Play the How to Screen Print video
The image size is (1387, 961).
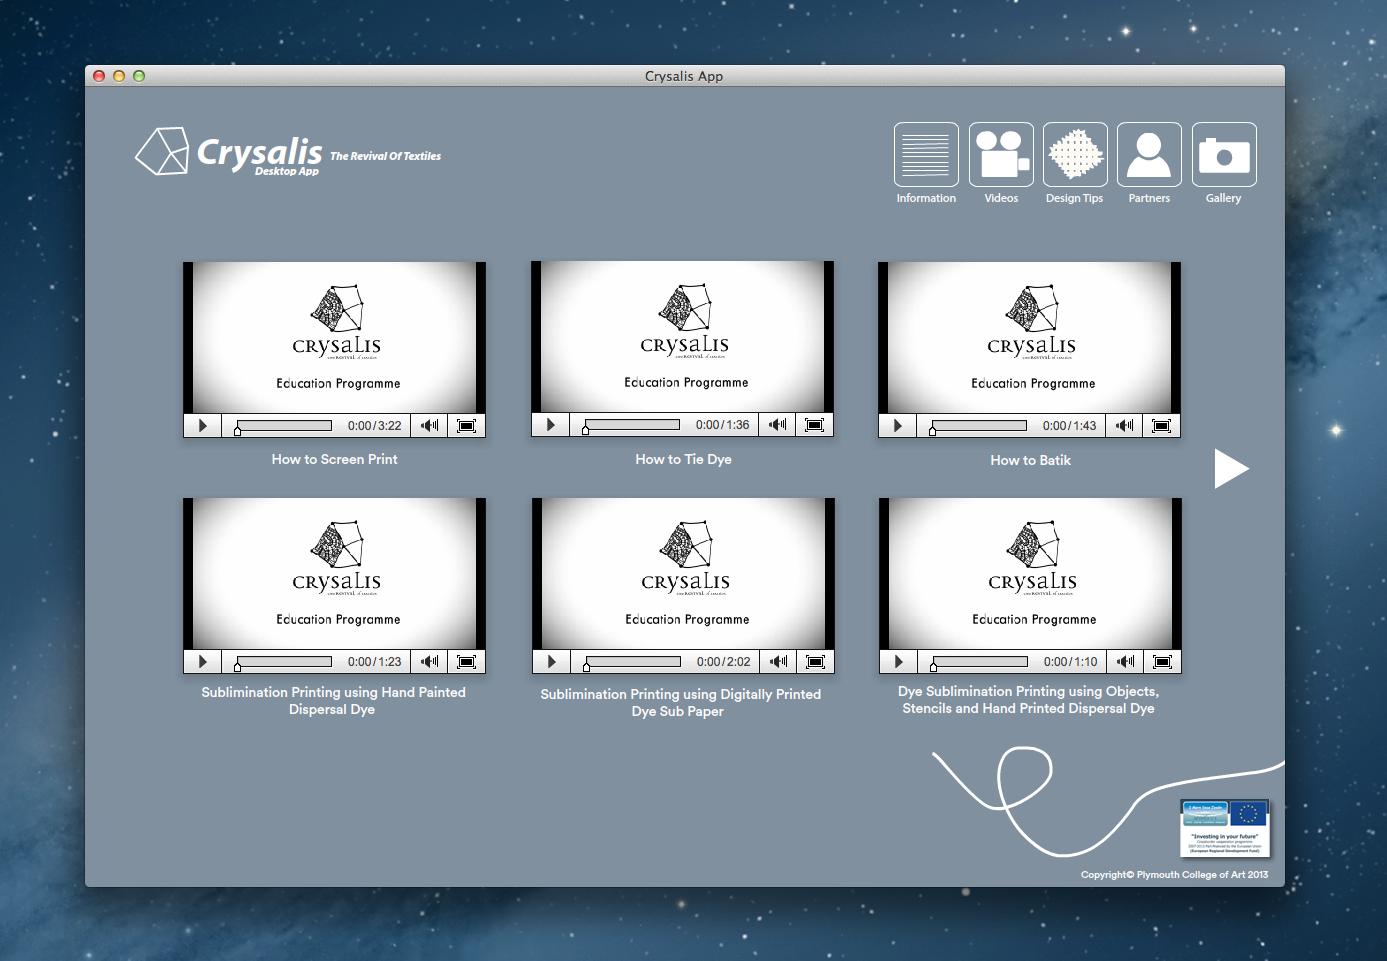(x=202, y=426)
